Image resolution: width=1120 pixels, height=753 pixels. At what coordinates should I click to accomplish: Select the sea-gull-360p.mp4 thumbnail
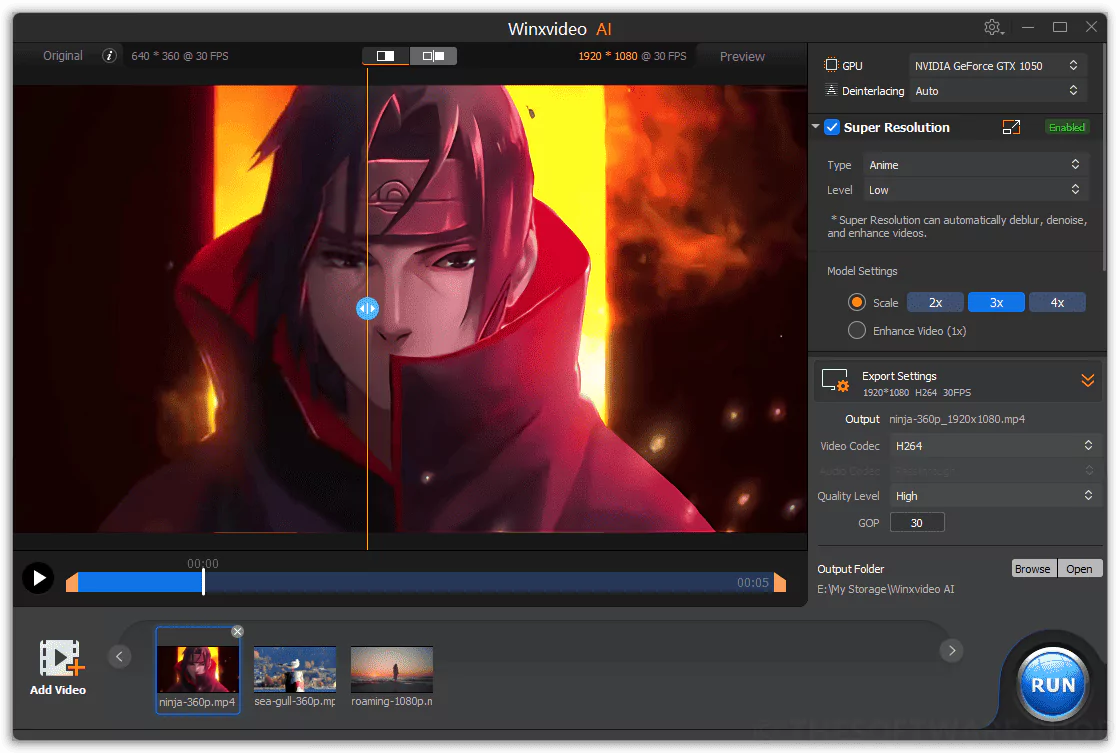pyautogui.click(x=294, y=670)
